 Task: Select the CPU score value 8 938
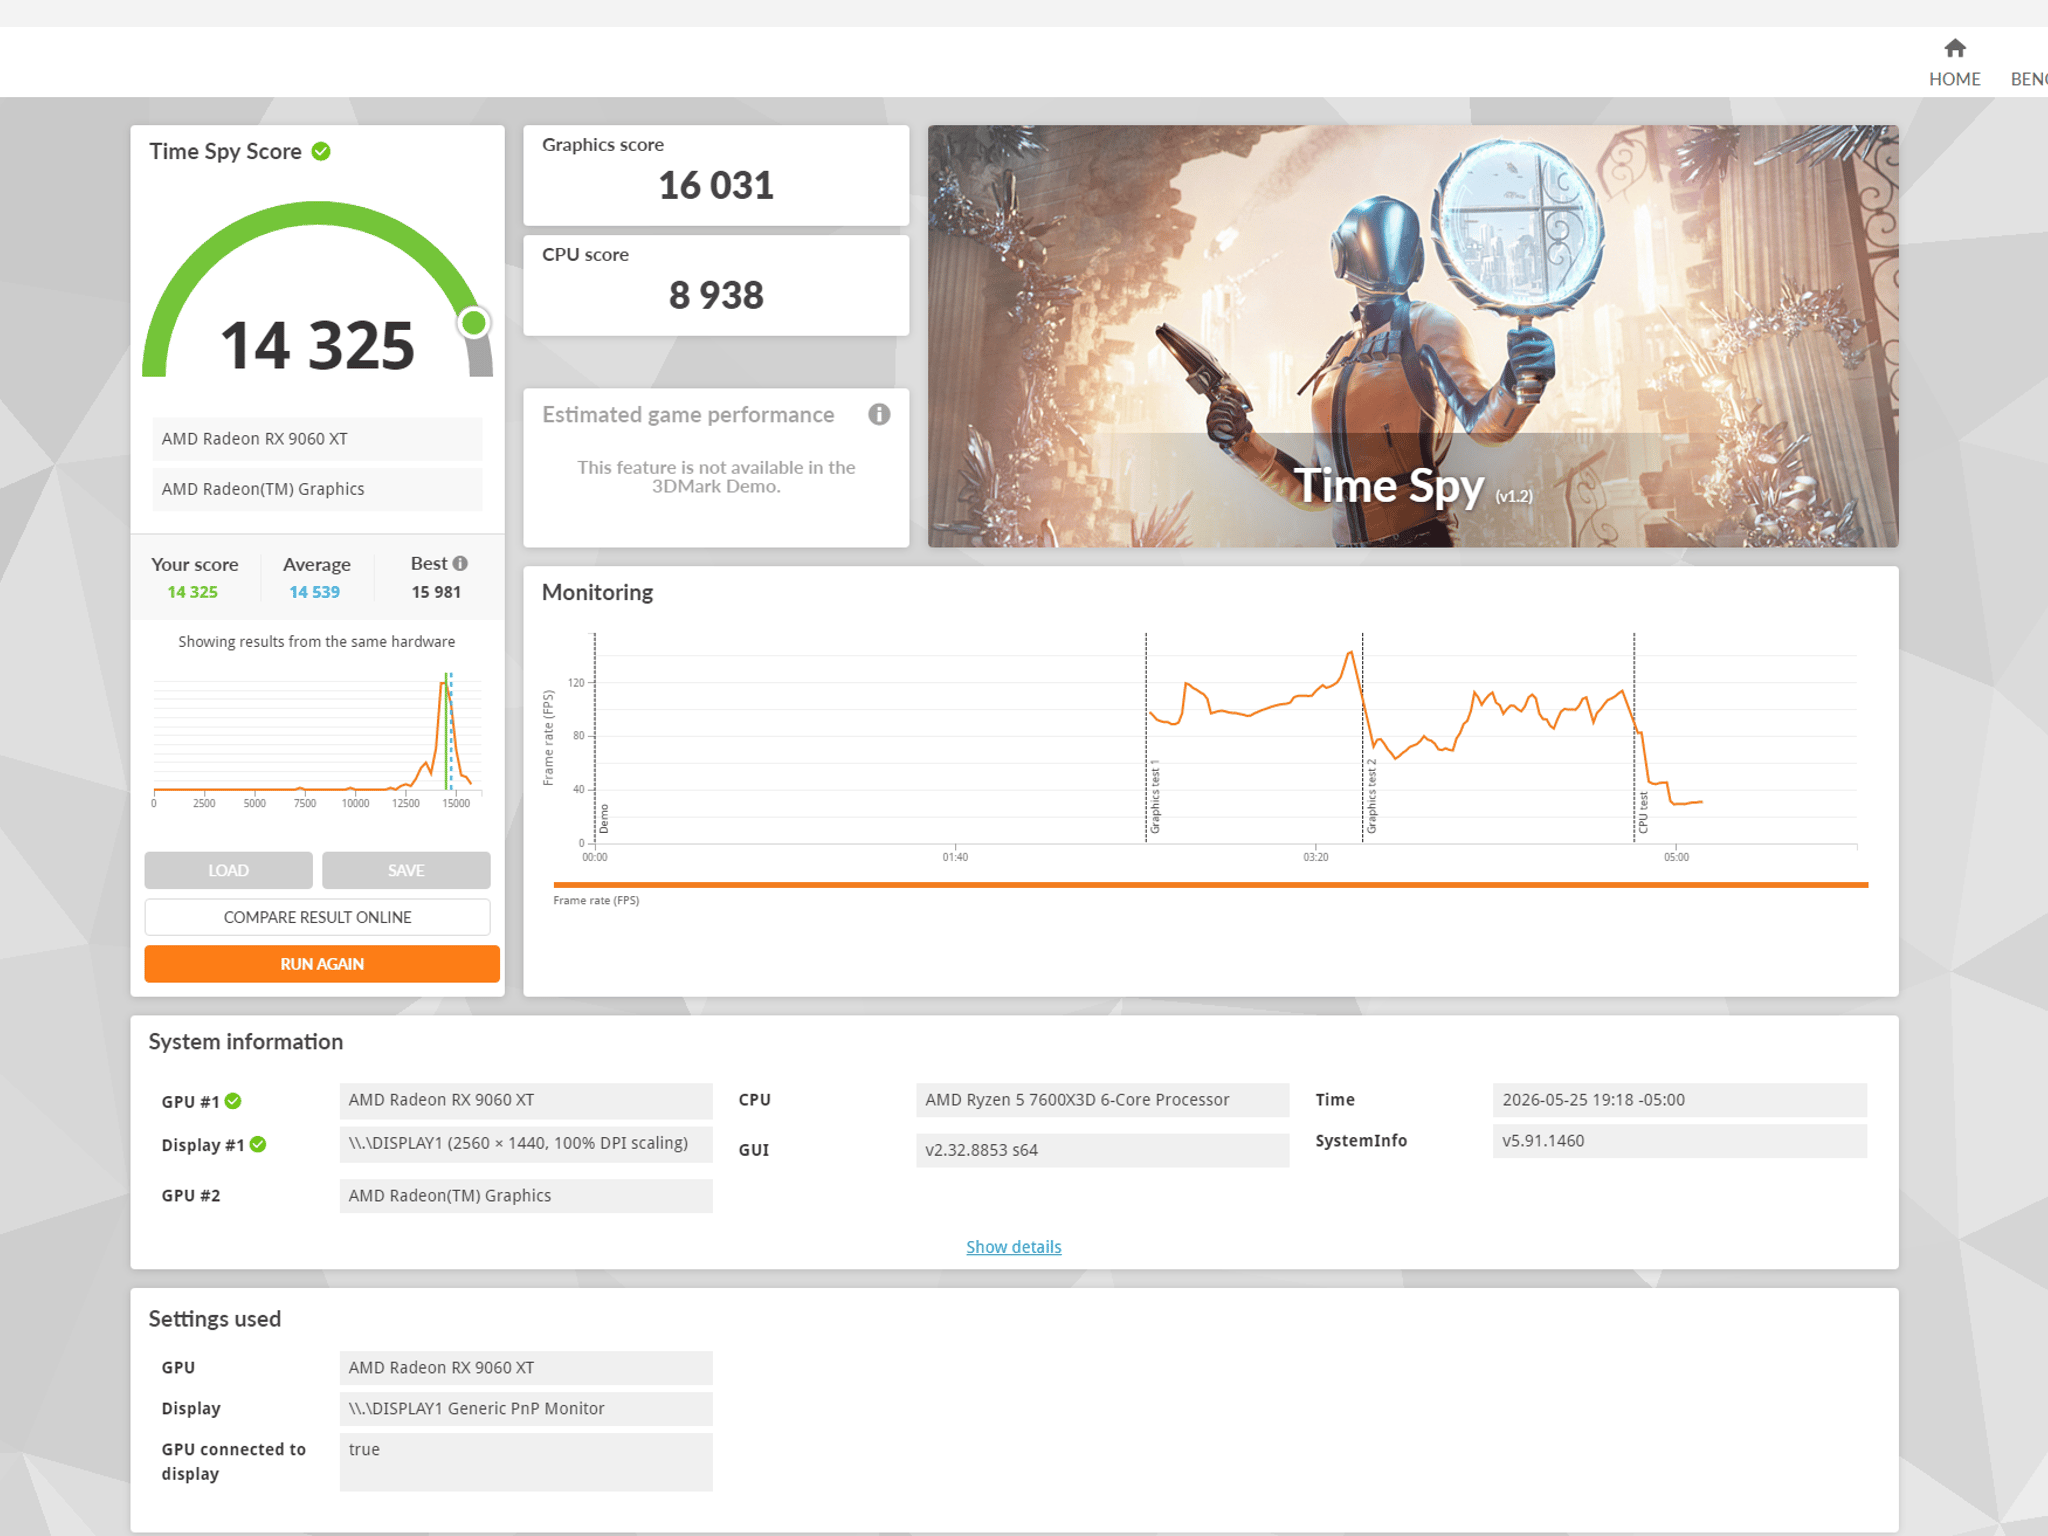(x=716, y=295)
